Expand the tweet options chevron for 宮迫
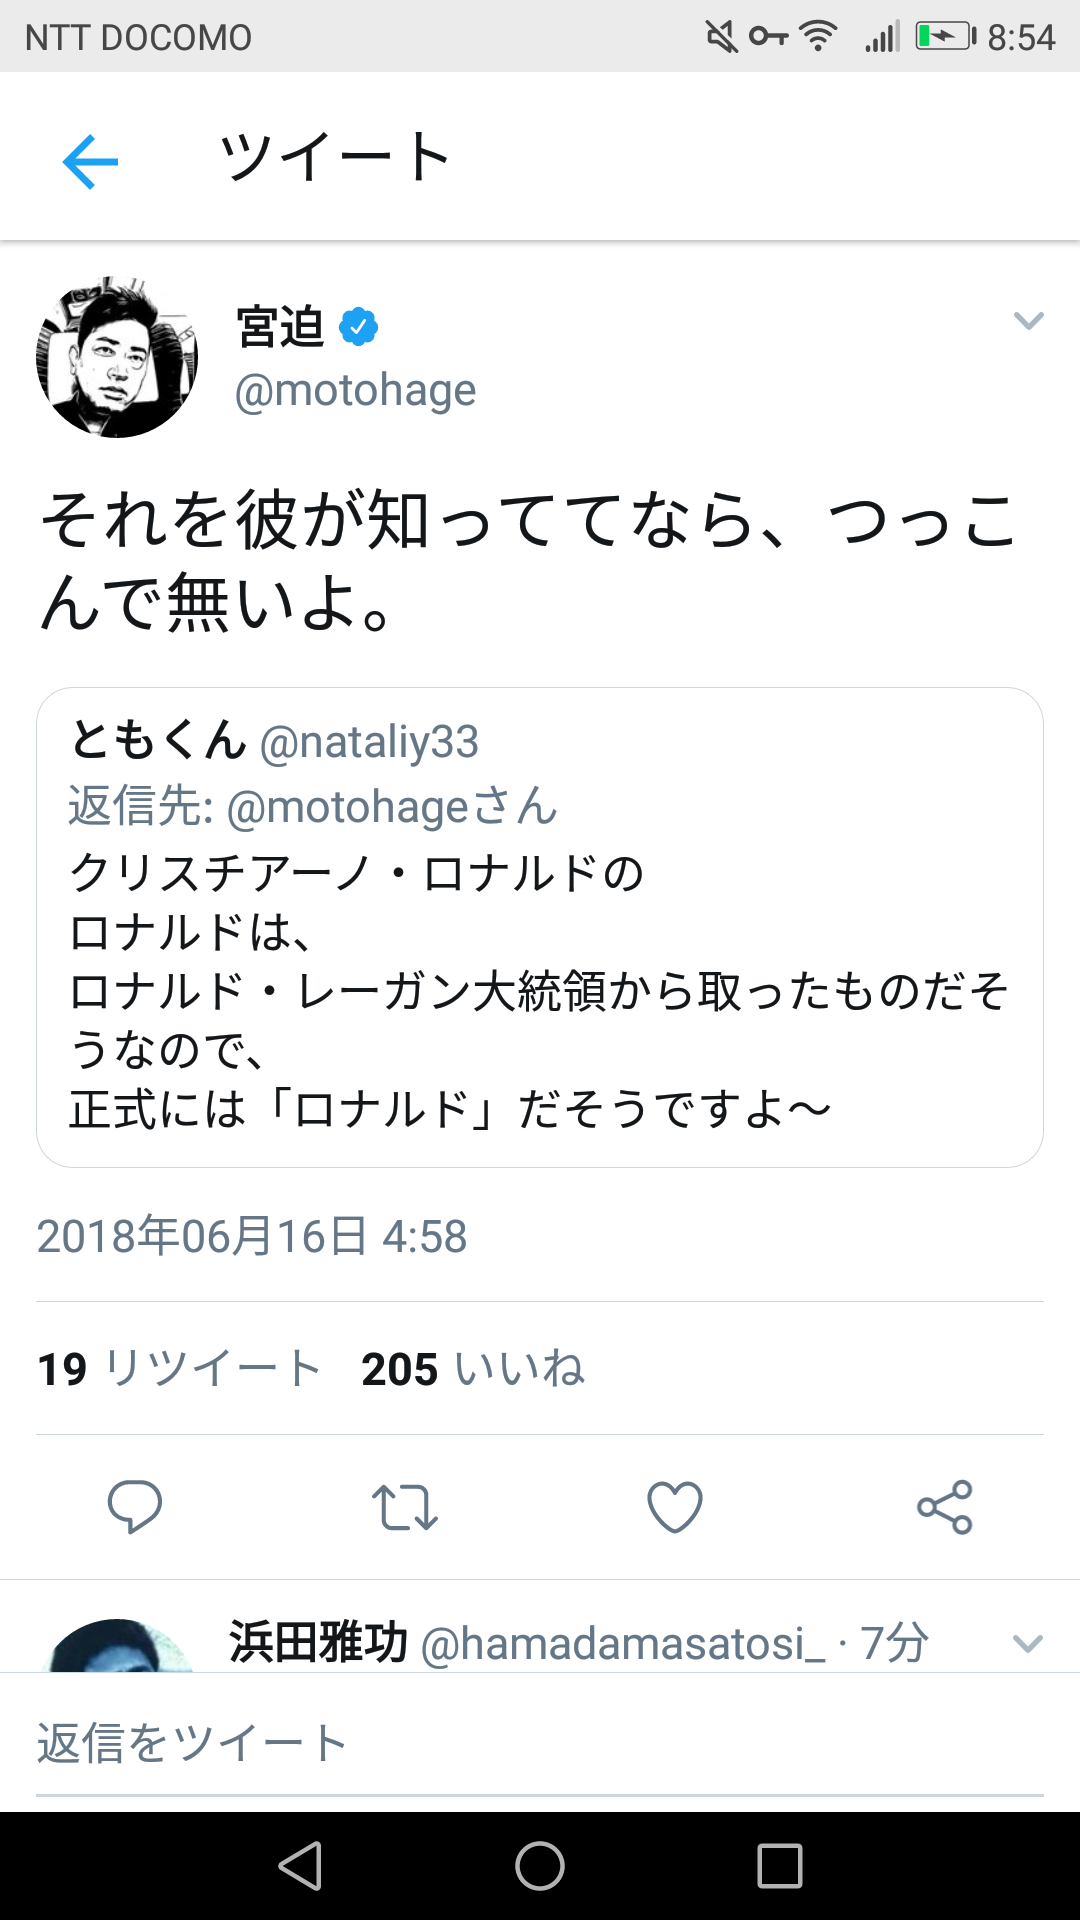The width and height of the screenshot is (1080, 1920). pyautogui.click(x=1028, y=321)
